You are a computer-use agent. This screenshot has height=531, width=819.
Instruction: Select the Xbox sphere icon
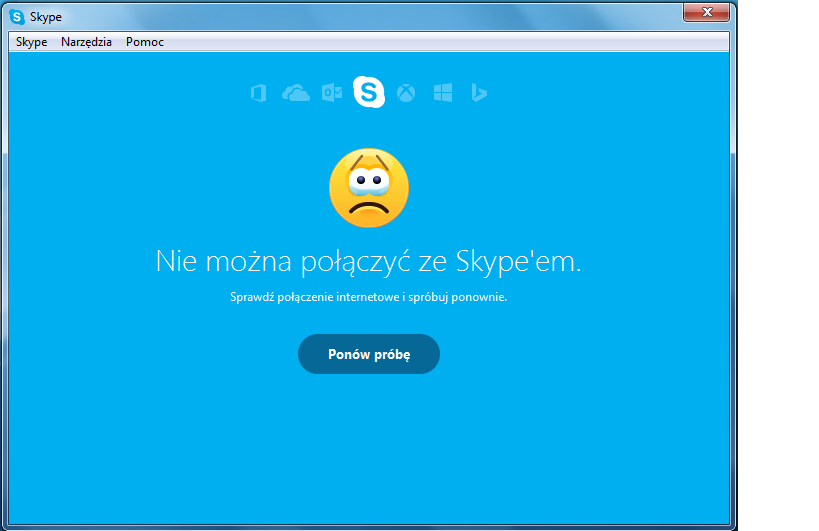point(406,93)
